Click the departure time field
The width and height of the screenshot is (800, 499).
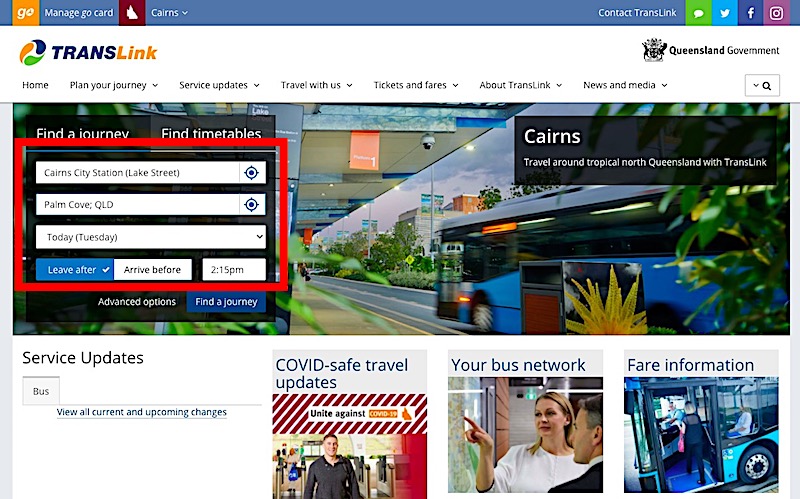pos(235,270)
